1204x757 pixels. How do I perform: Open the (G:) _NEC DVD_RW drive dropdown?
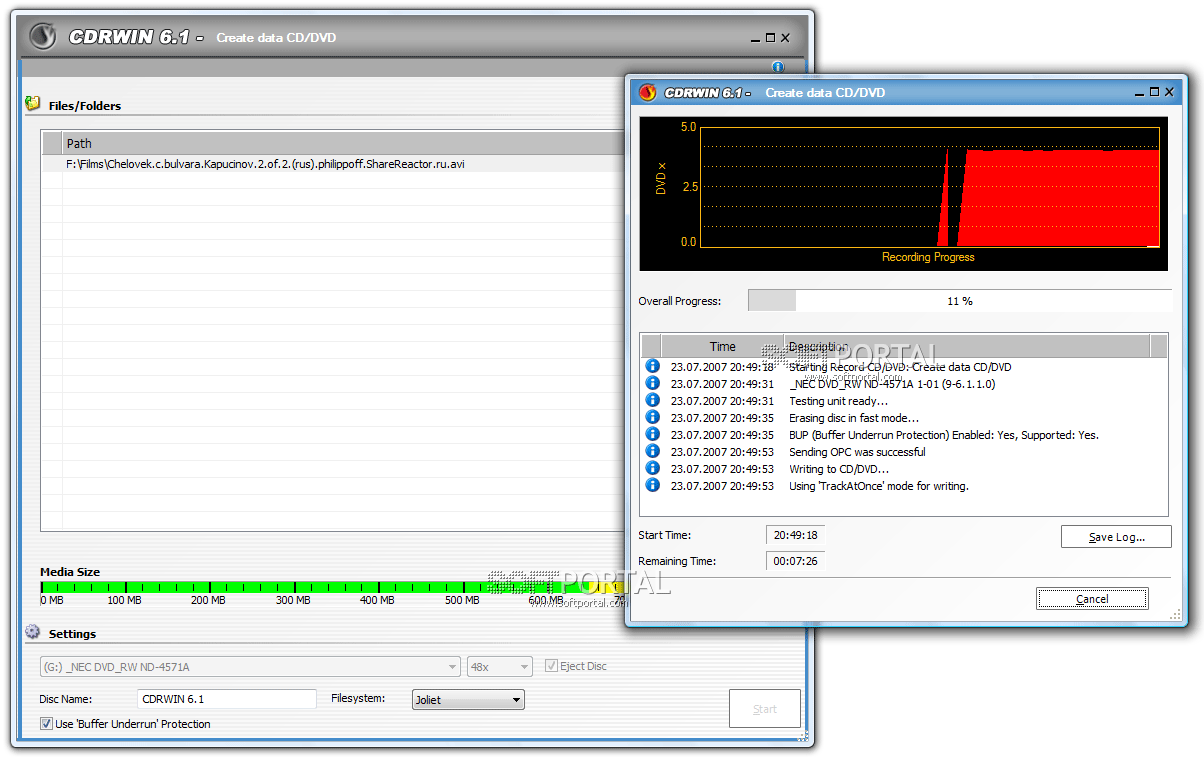(251, 667)
